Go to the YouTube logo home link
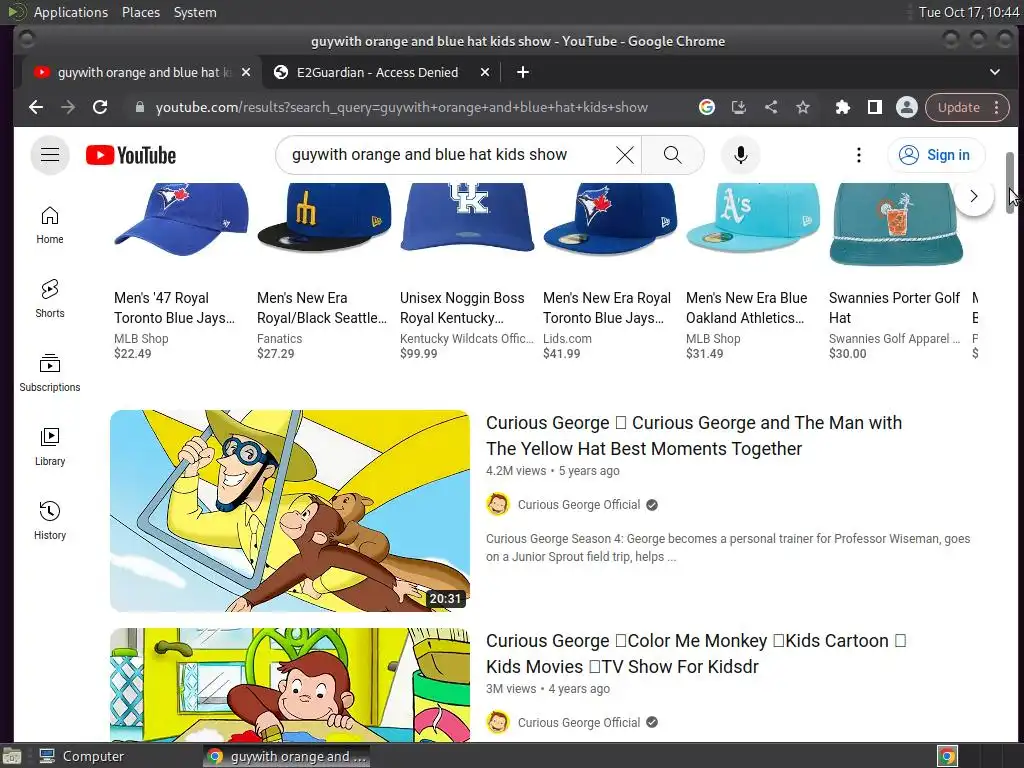The height and width of the screenshot is (768, 1024). [x=131, y=155]
